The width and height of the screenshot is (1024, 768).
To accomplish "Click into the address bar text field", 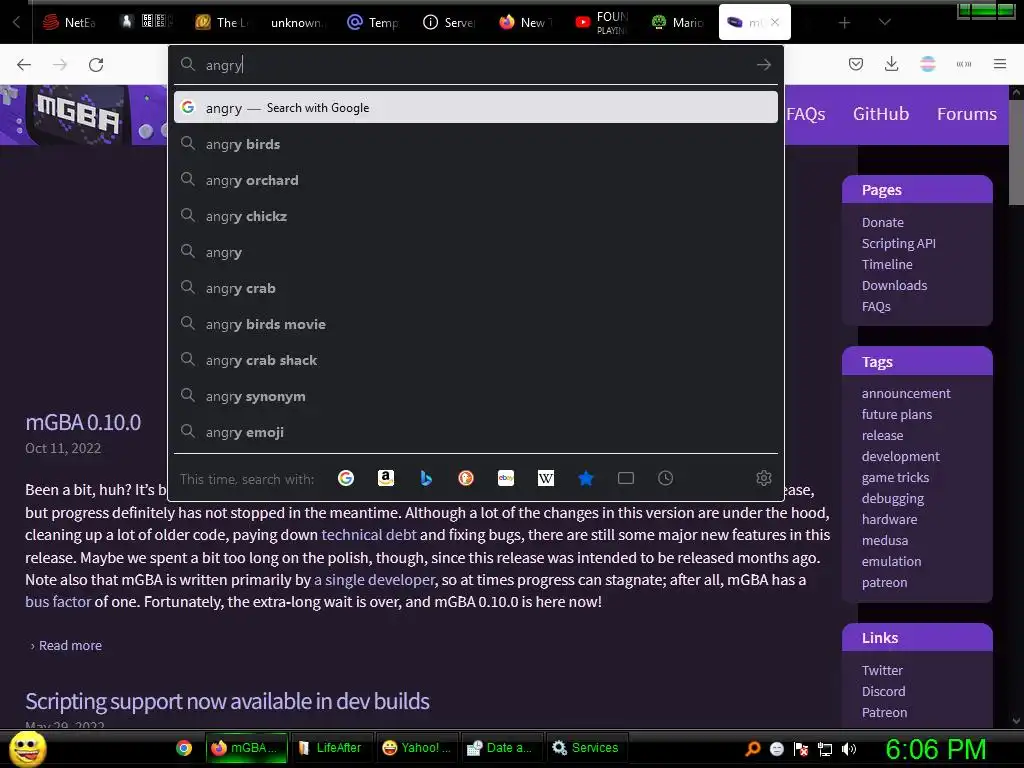I will (x=477, y=65).
